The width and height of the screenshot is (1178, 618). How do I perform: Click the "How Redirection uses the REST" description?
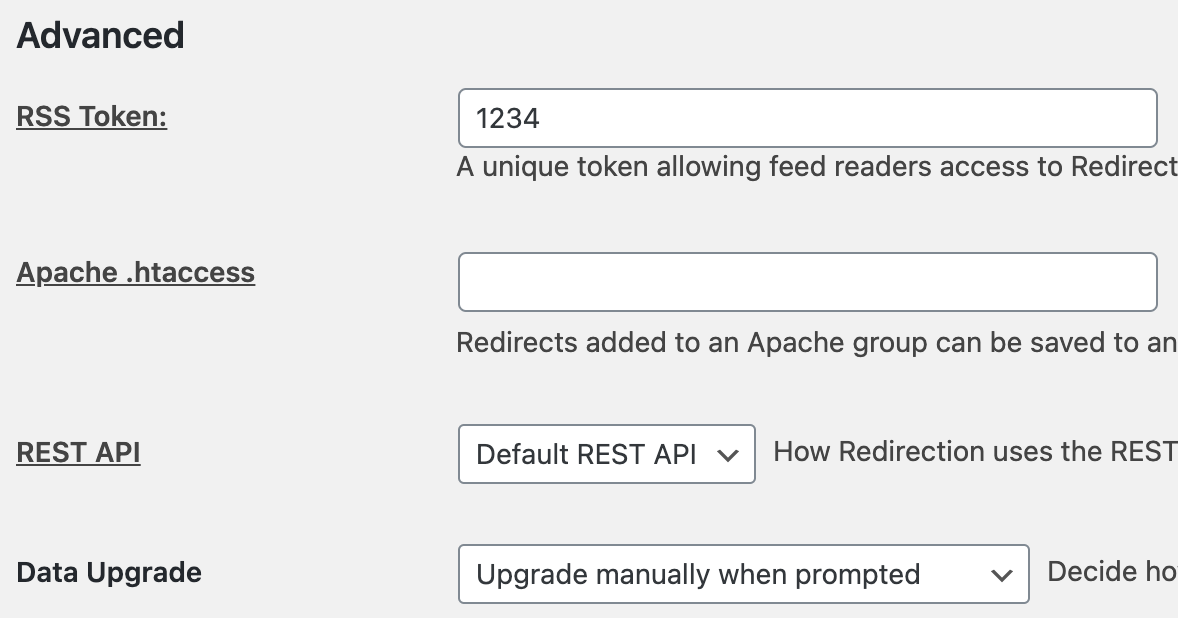pyautogui.click(x=974, y=452)
